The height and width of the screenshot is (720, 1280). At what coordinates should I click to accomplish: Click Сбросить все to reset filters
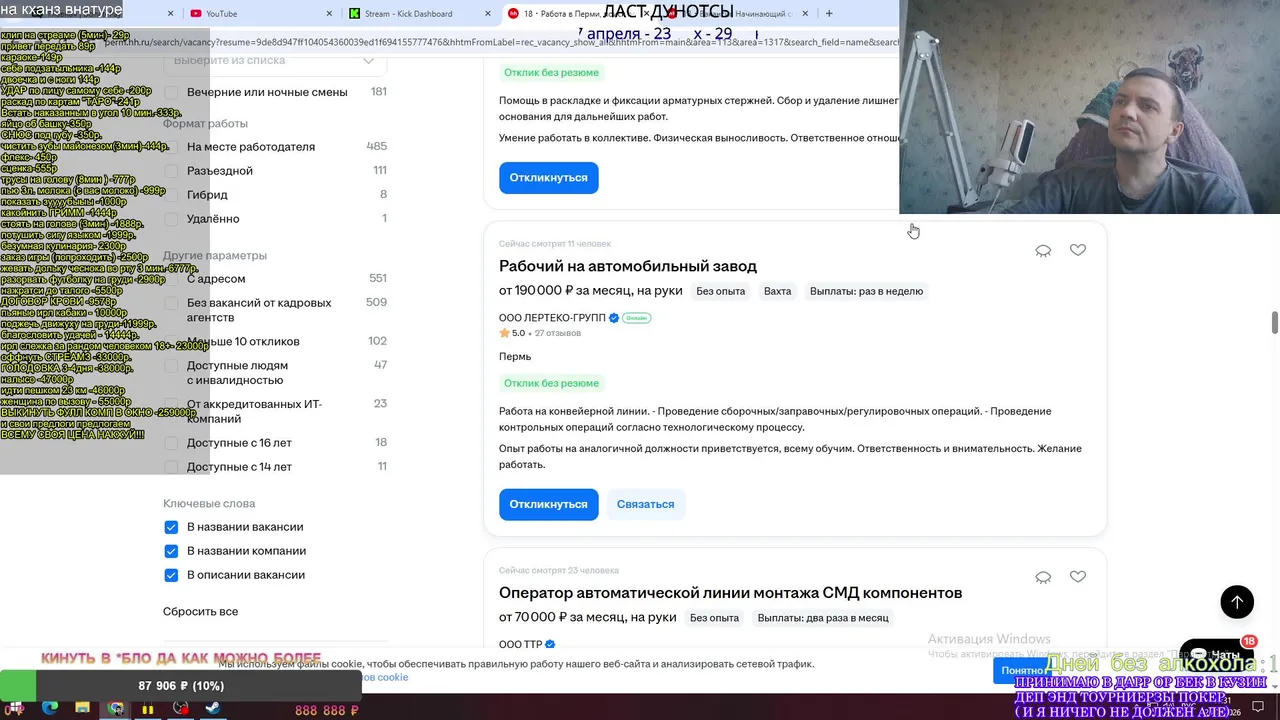(x=200, y=611)
